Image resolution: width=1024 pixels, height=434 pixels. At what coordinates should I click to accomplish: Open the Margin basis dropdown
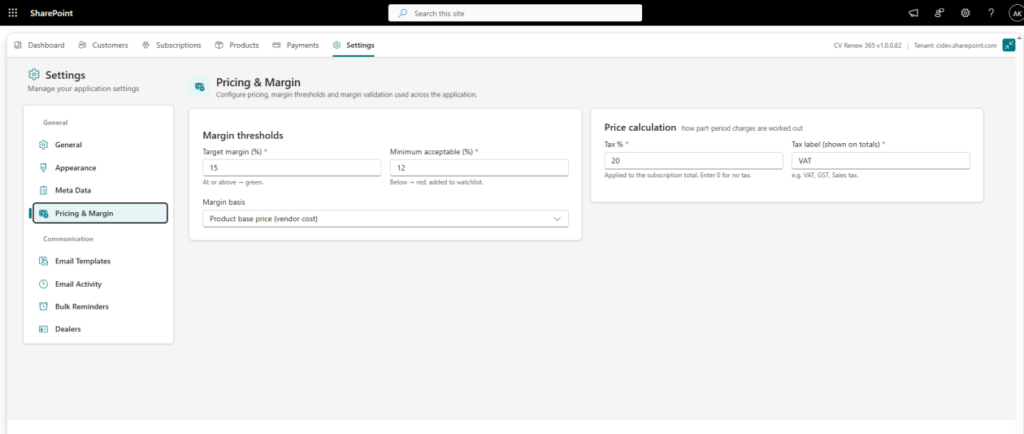coord(385,219)
